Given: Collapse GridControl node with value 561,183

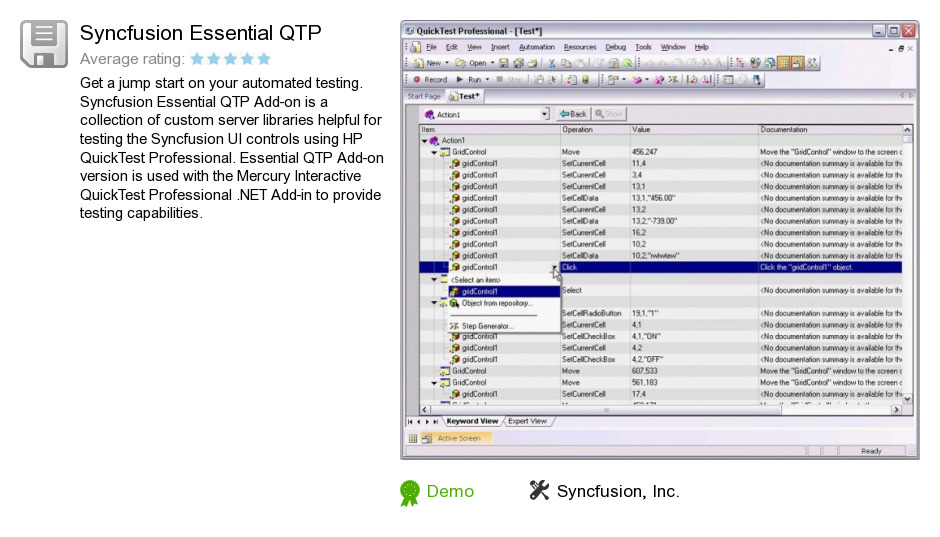Looking at the screenshot, I should coord(434,383).
